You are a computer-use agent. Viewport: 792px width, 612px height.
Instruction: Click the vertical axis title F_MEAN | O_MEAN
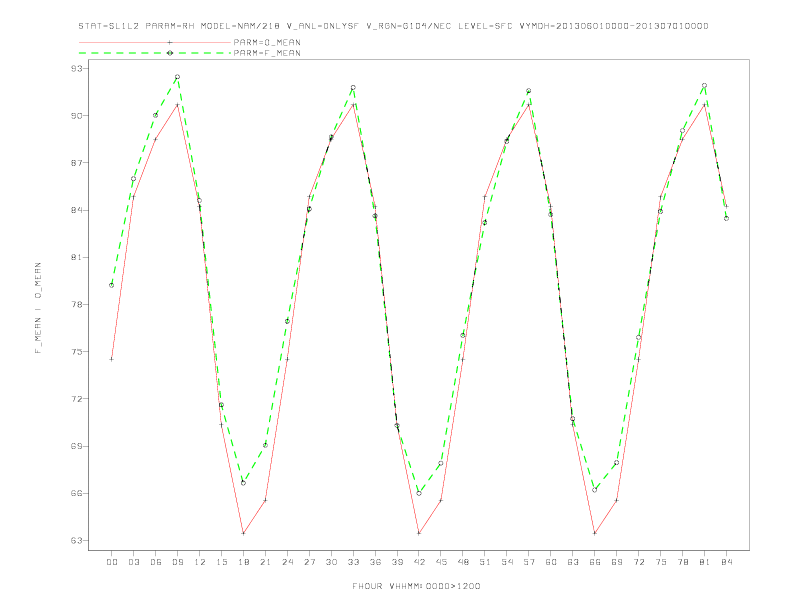pyautogui.click(x=38, y=308)
